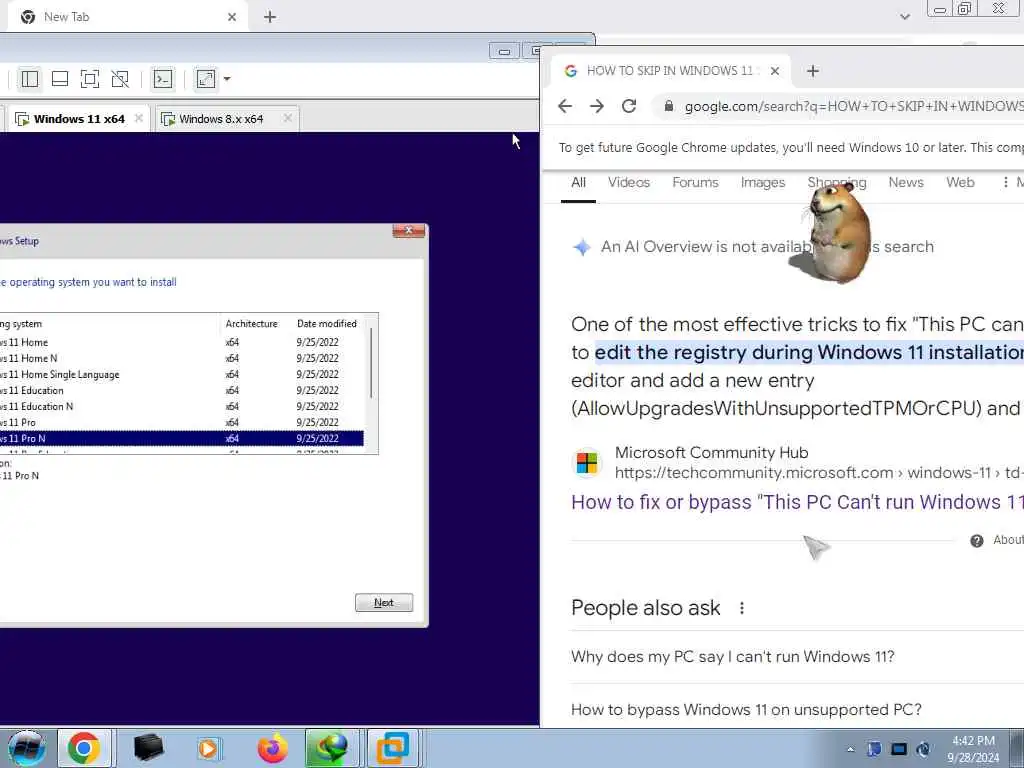This screenshot has width=1024, height=768.
Task: Select Windows 11 Home N row
Action: point(182,359)
